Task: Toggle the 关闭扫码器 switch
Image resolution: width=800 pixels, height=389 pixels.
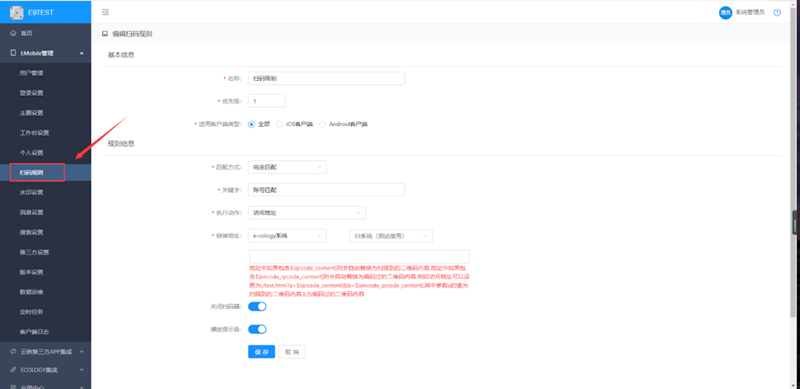Action: (x=257, y=306)
